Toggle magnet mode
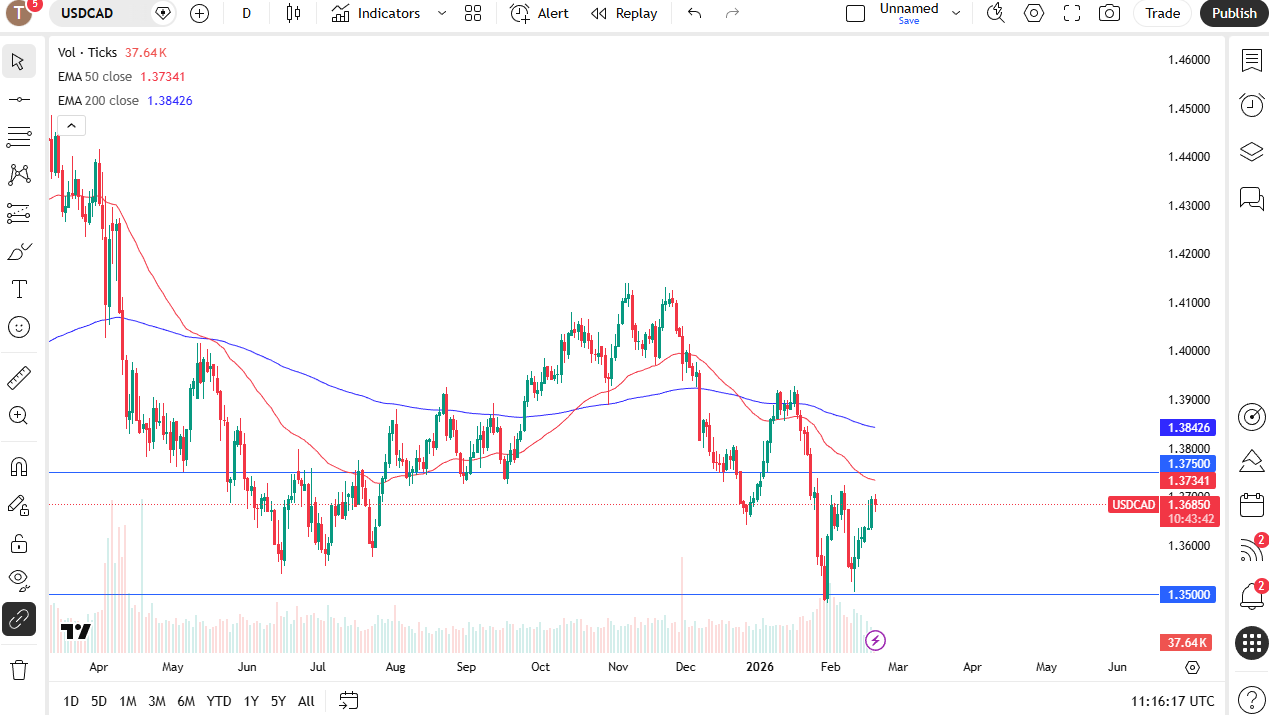 tap(18, 467)
